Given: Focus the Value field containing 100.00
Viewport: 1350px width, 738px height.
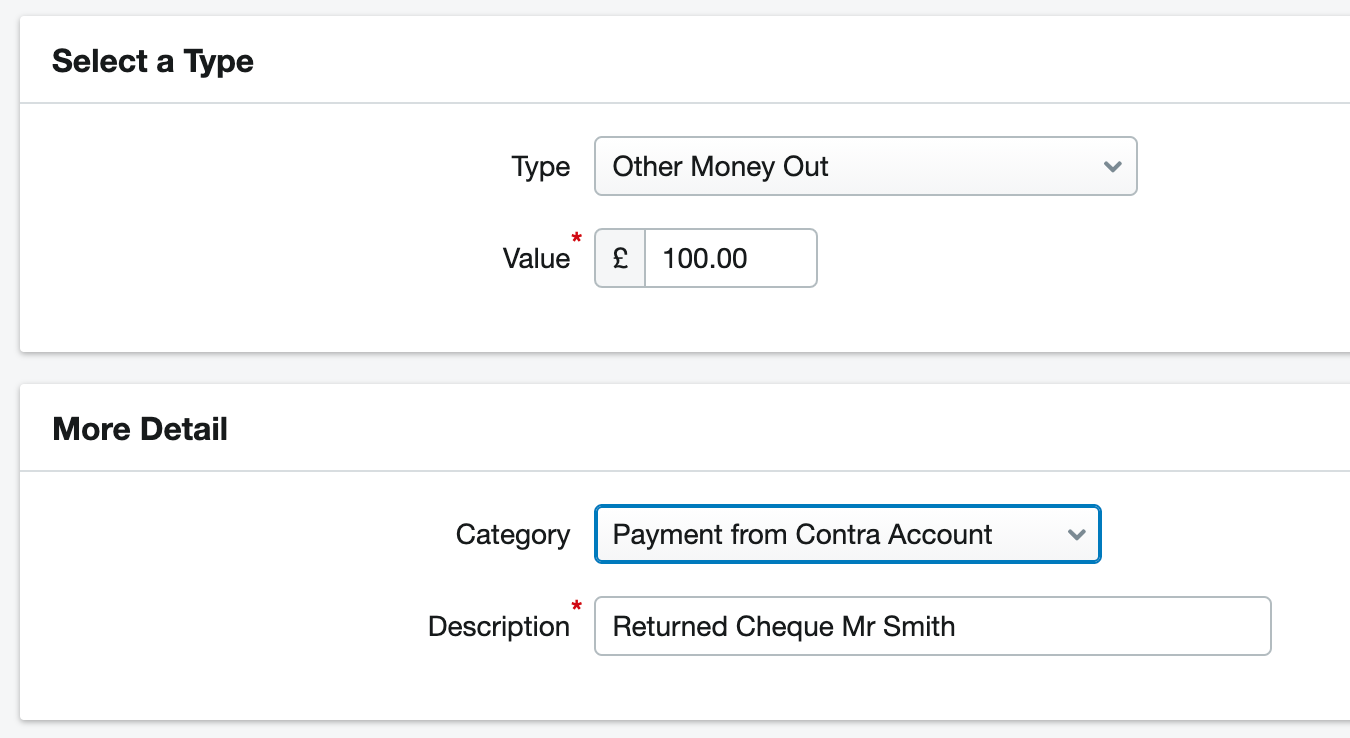Looking at the screenshot, I should pyautogui.click(x=731, y=258).
